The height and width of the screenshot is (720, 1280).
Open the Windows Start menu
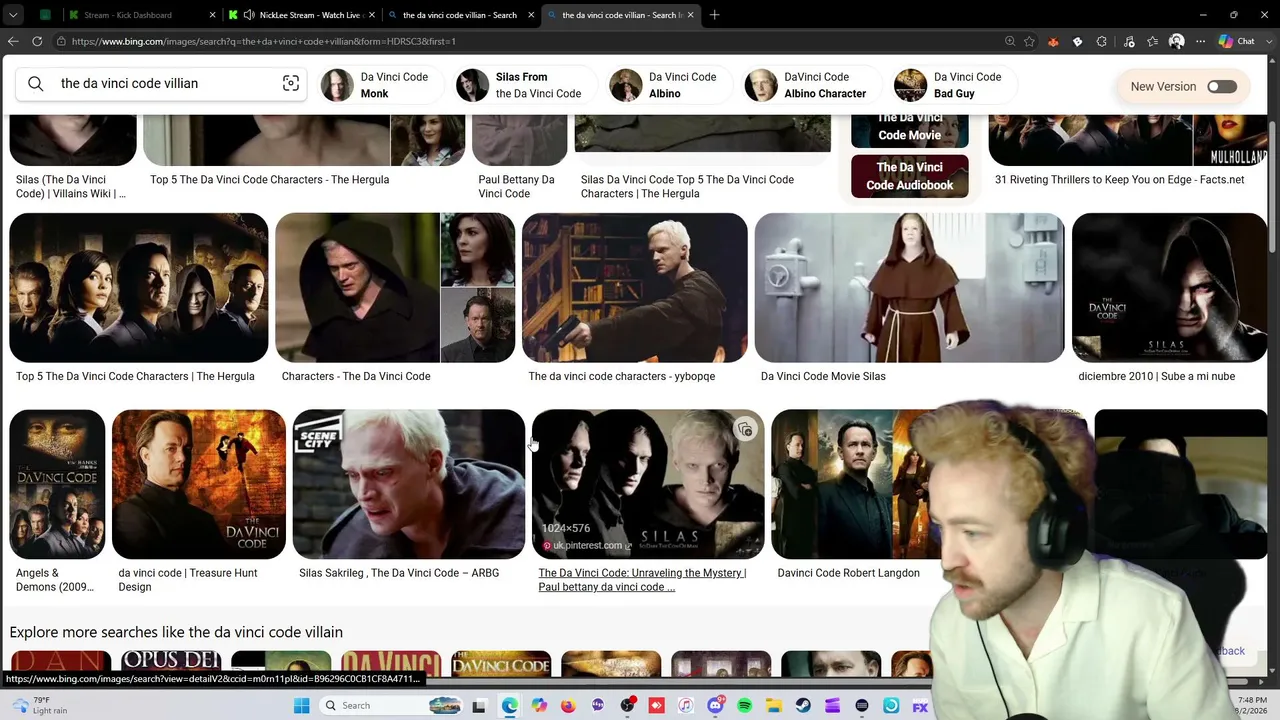pos(302,706)
